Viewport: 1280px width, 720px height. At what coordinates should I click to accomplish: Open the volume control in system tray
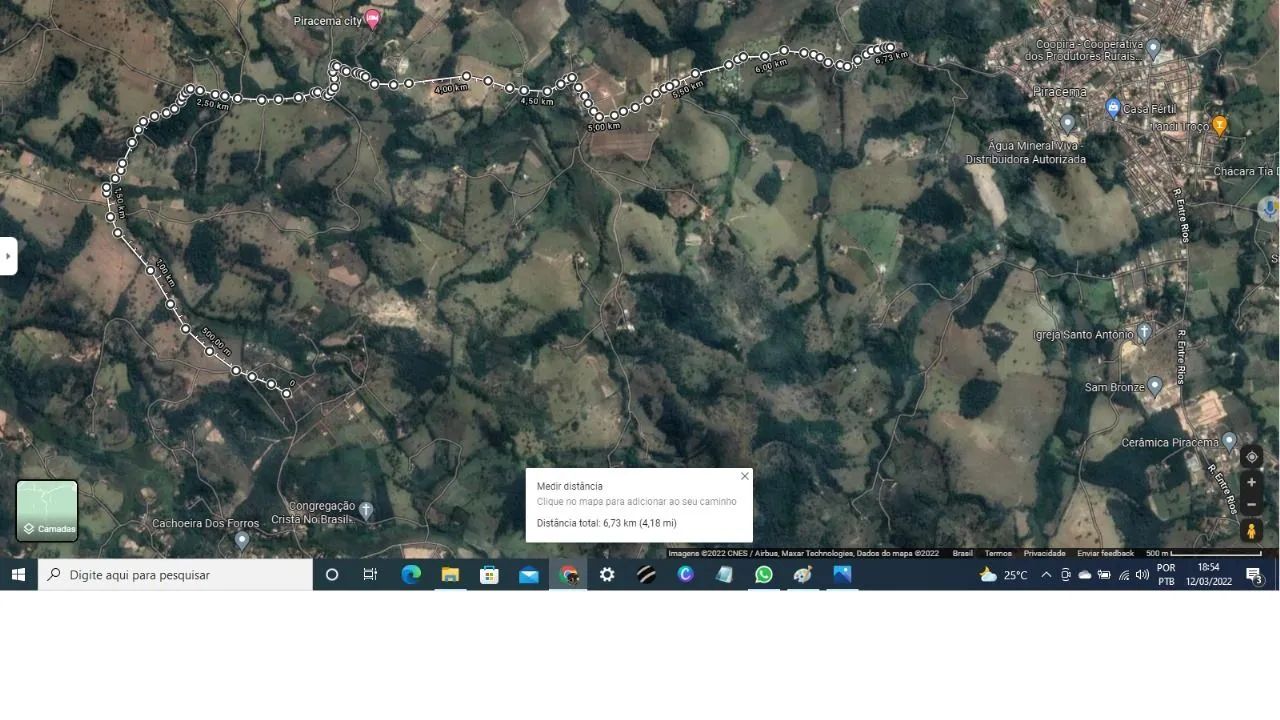point(1142,575)
